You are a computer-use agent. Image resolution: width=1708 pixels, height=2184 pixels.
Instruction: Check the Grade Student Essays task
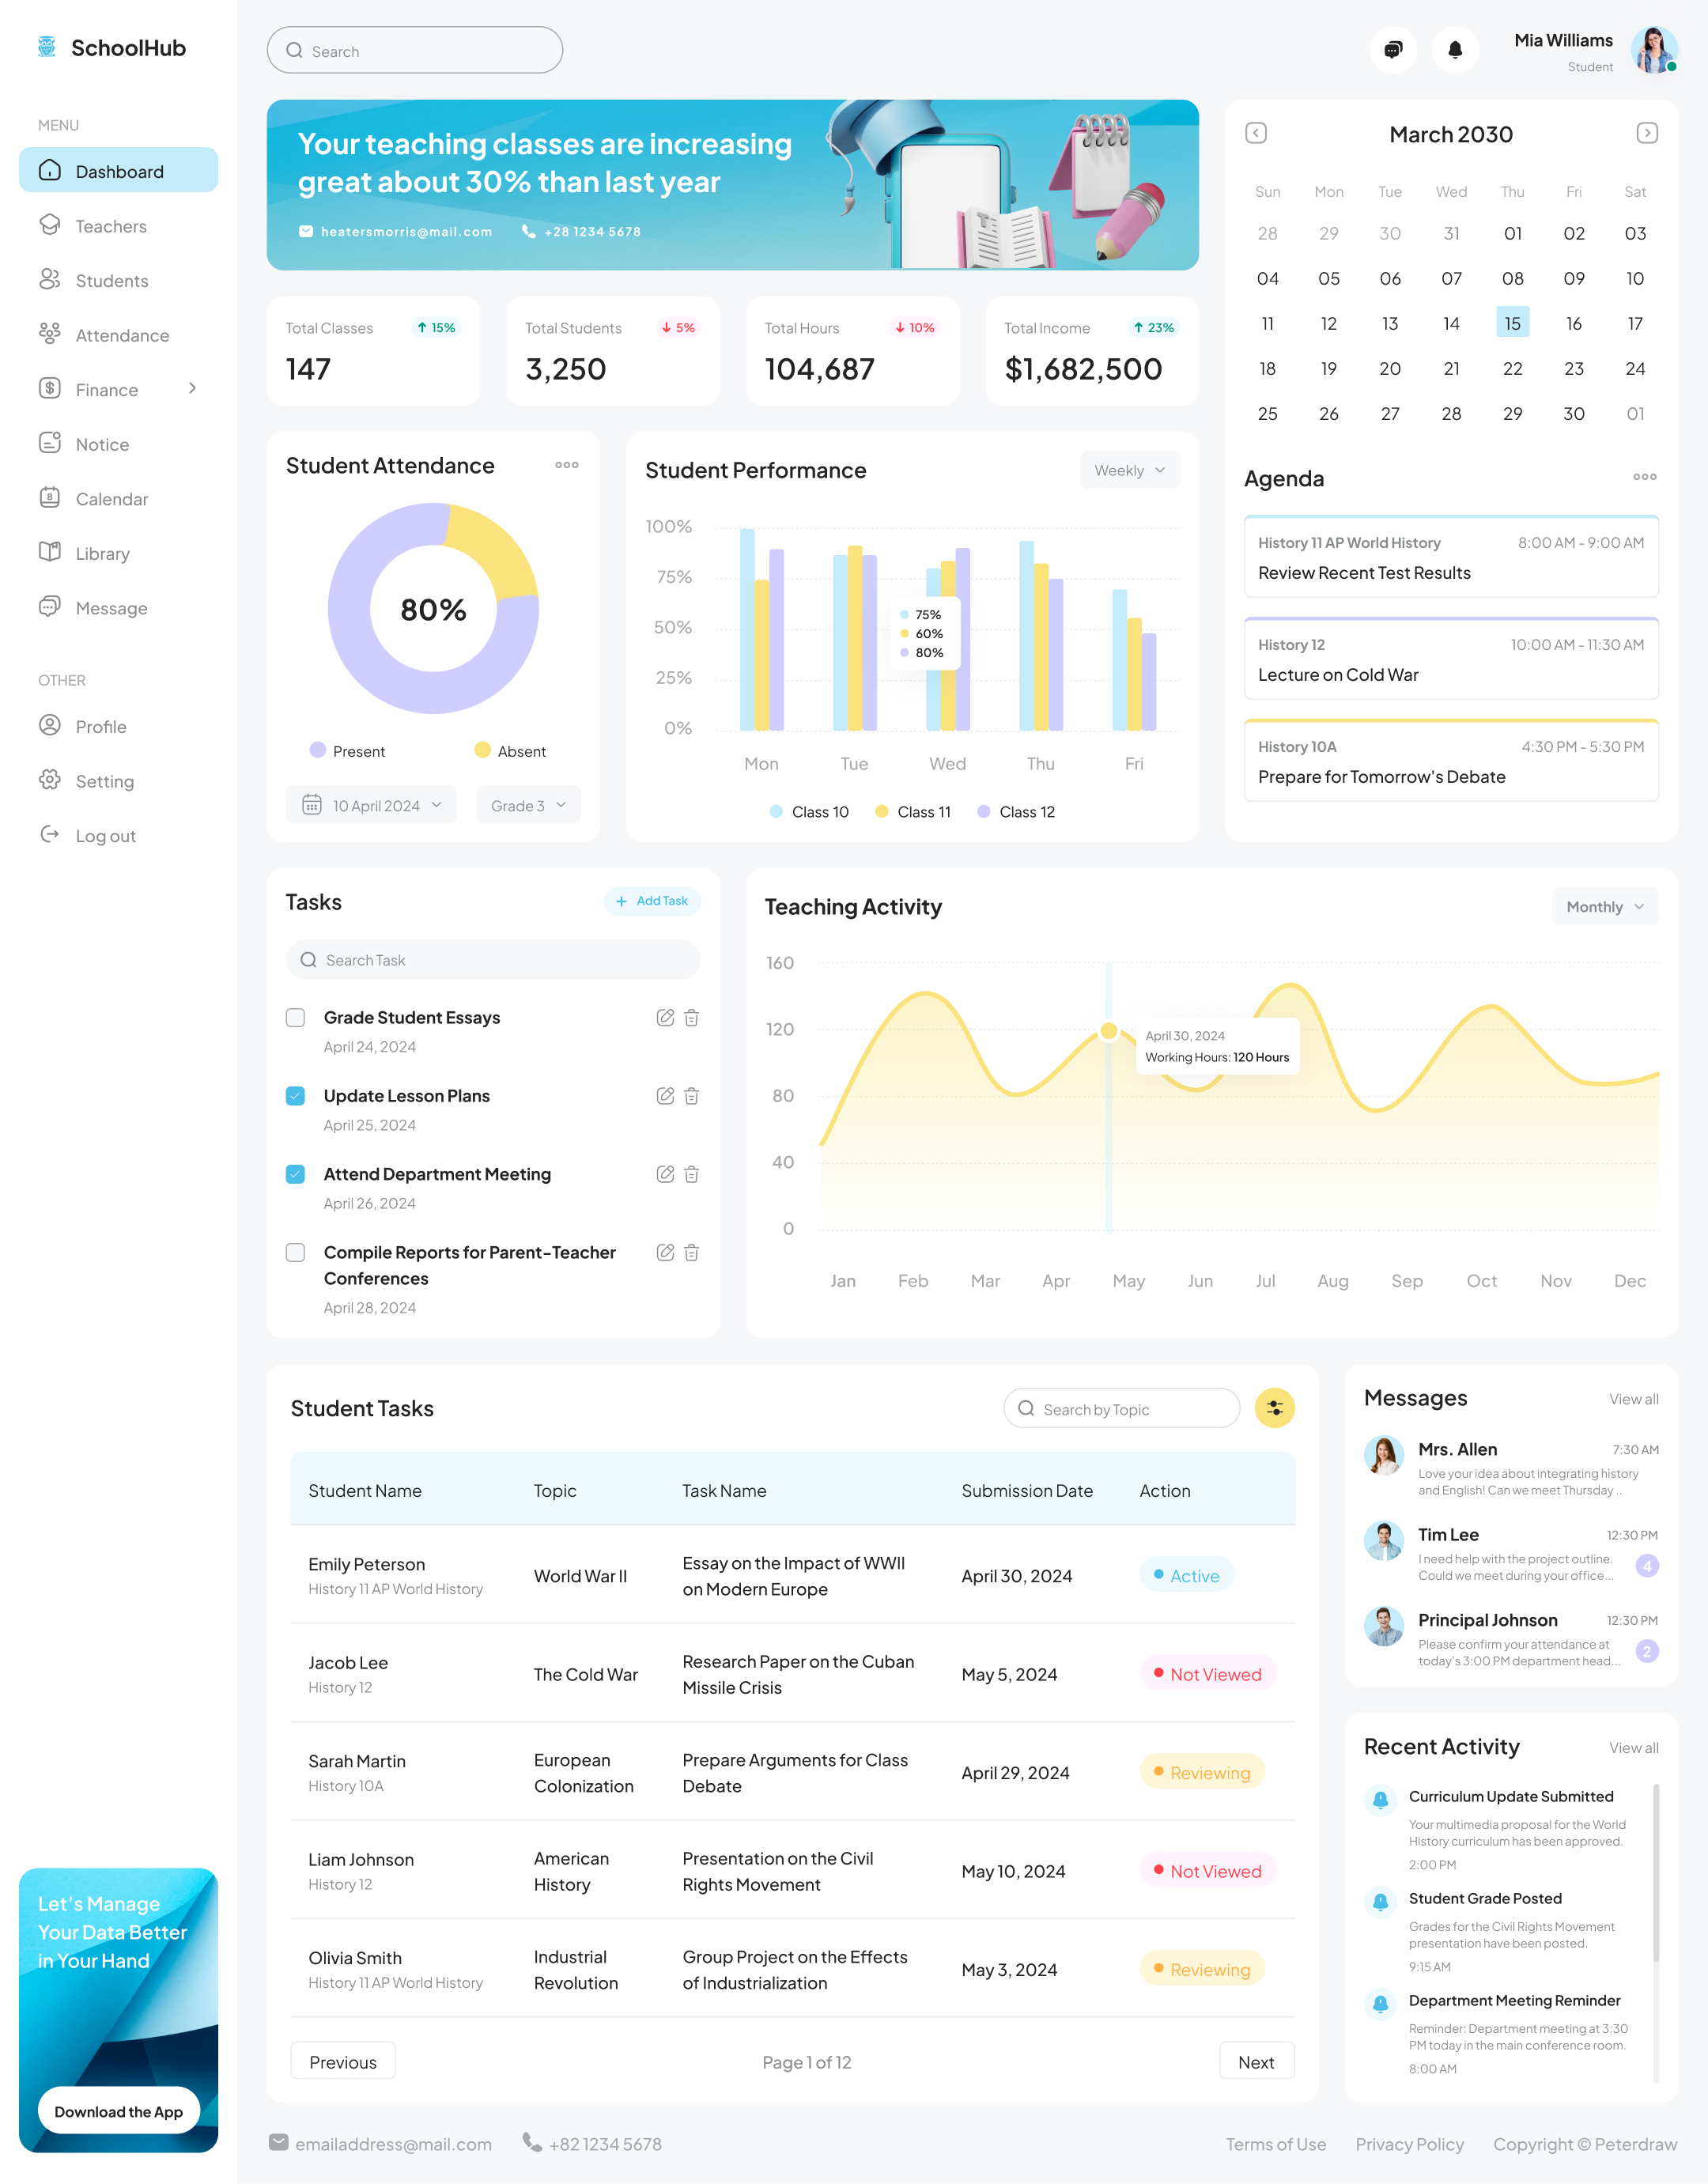pyautogui.click(x=295, y=1017)
